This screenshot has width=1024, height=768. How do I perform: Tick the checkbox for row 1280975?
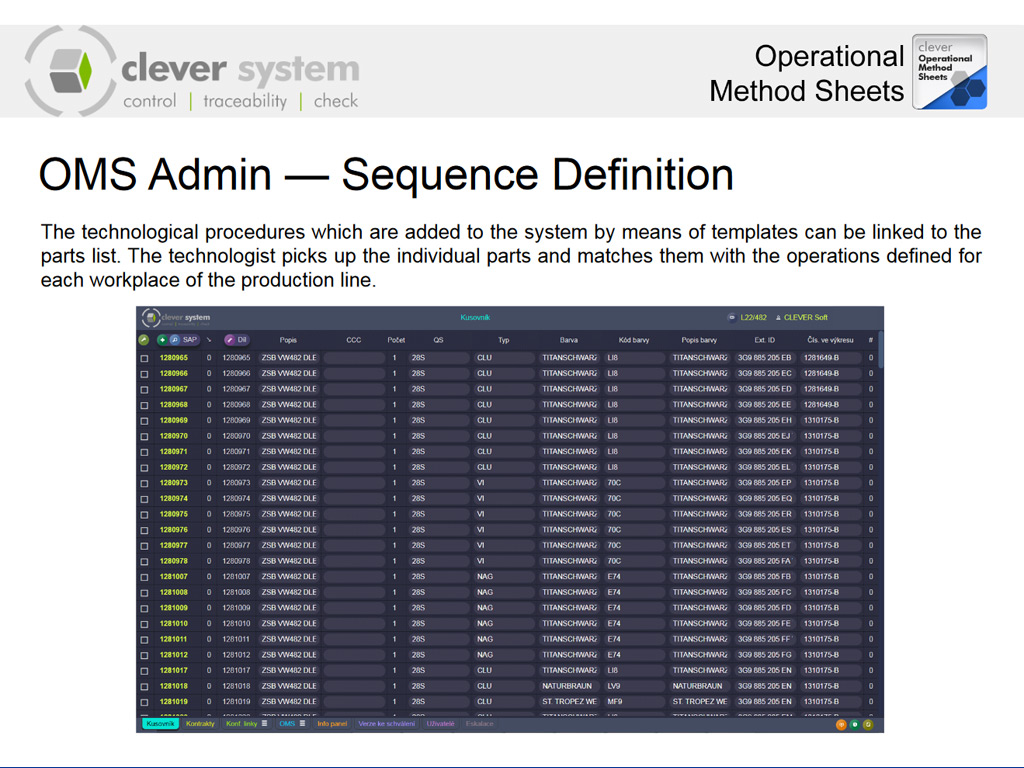coord(144,514)
